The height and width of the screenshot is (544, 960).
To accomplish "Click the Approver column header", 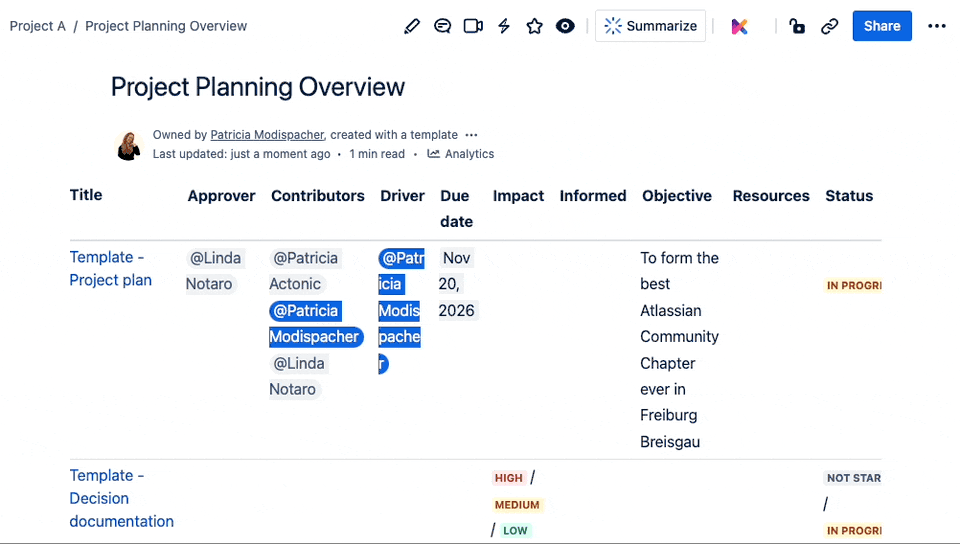I will coord(221,196).
